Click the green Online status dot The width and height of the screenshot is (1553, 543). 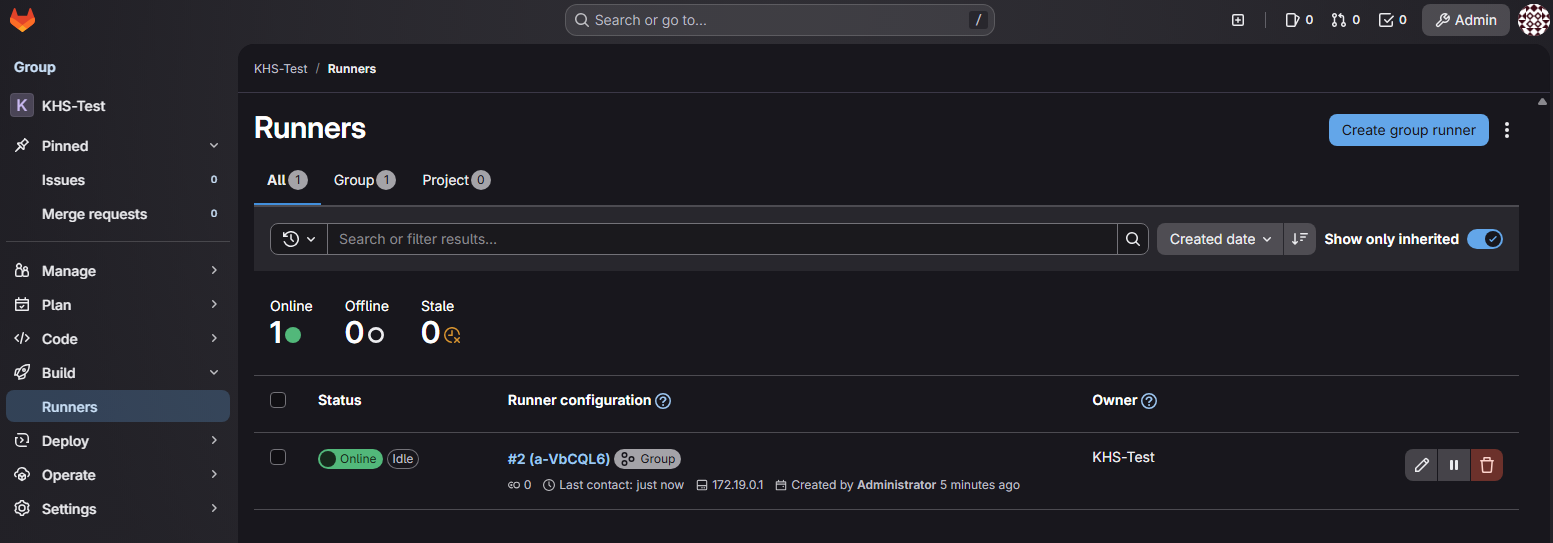click(x=293, y=335)
